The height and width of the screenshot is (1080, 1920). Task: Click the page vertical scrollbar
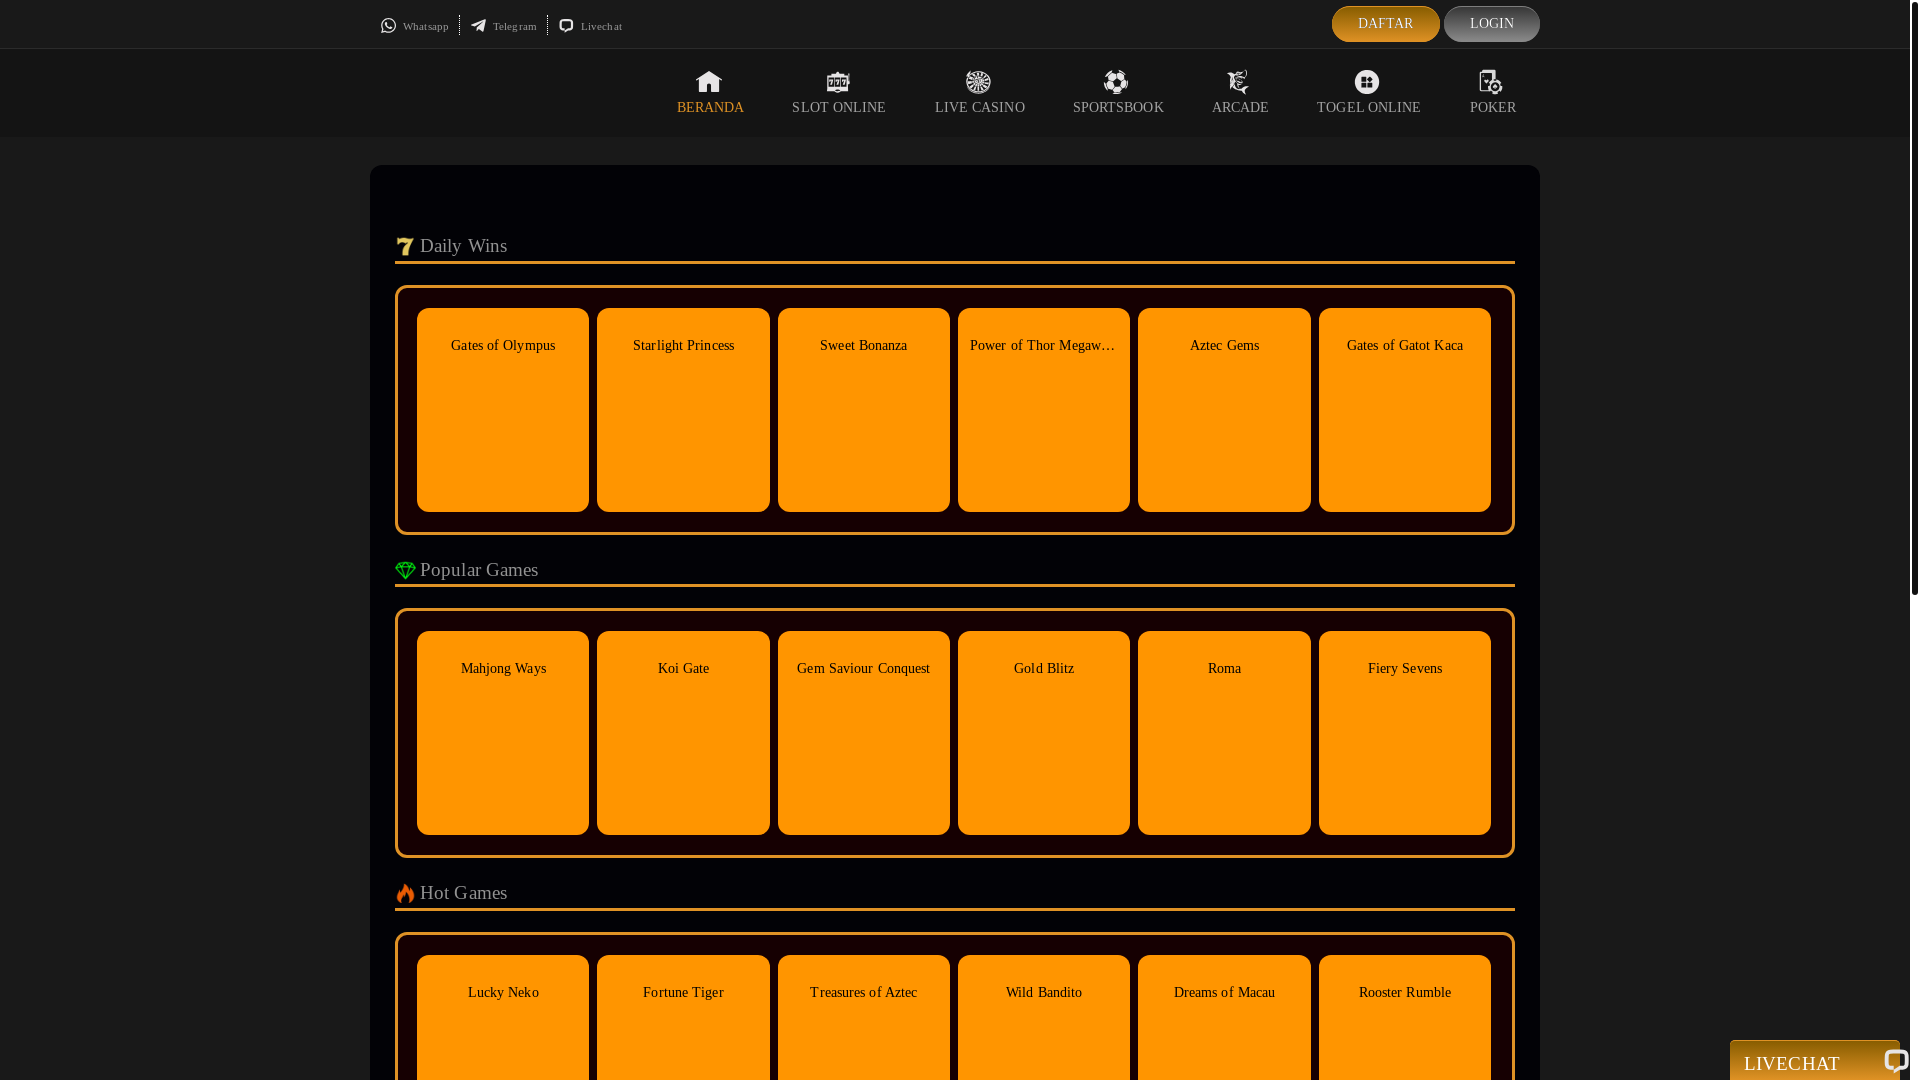1914,300
